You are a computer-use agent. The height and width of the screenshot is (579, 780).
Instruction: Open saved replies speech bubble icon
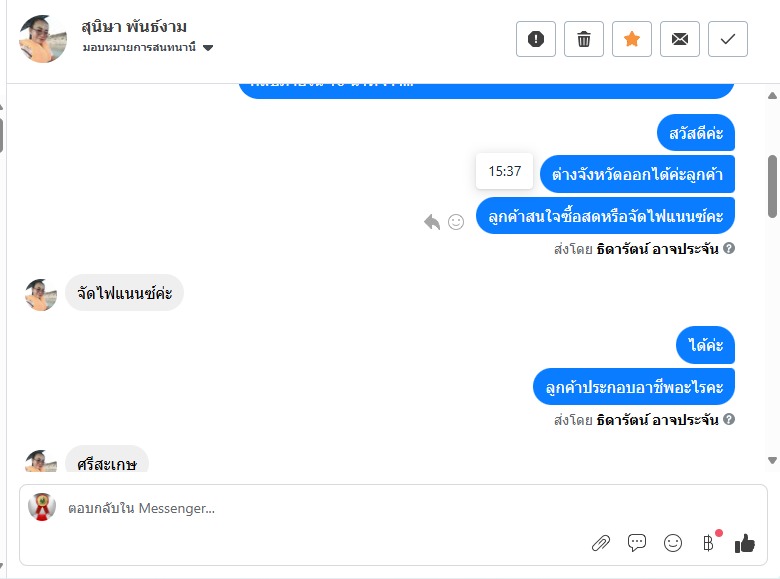(x=637, y=543)
